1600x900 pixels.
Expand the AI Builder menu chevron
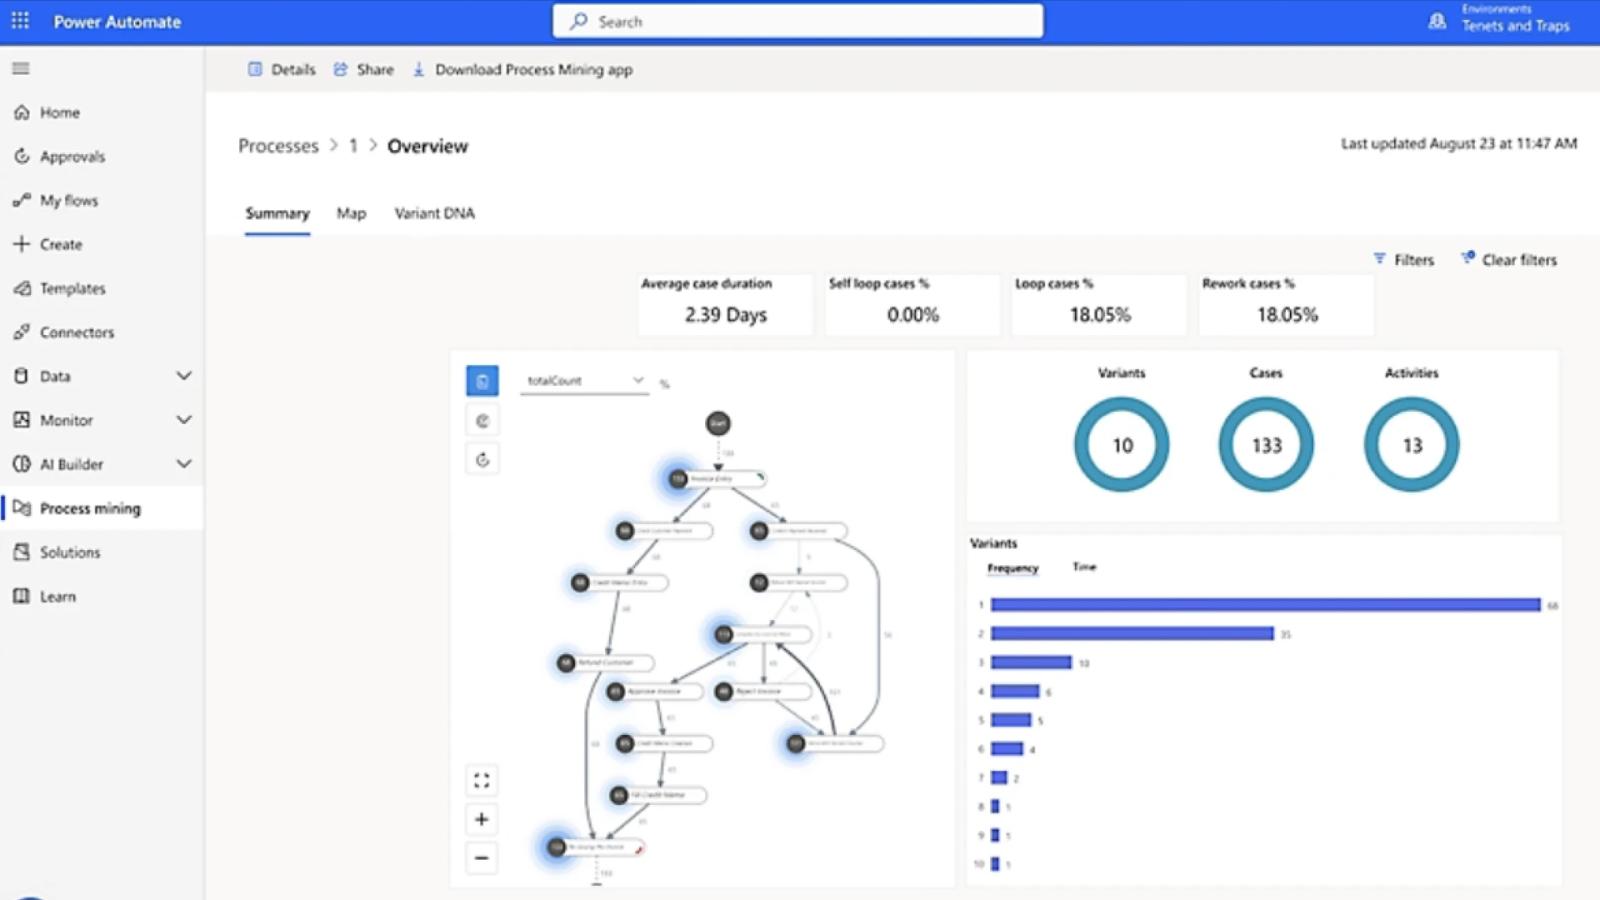pos(184,464)
